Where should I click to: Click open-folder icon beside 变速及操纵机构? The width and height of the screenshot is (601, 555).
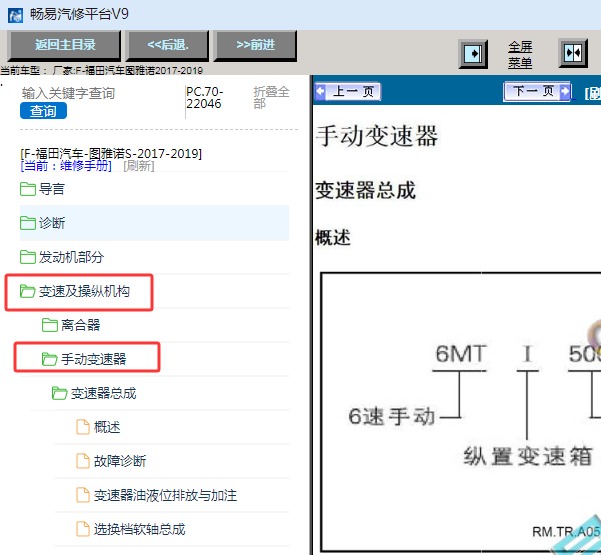pyautogui.click(x=28, y=291)
